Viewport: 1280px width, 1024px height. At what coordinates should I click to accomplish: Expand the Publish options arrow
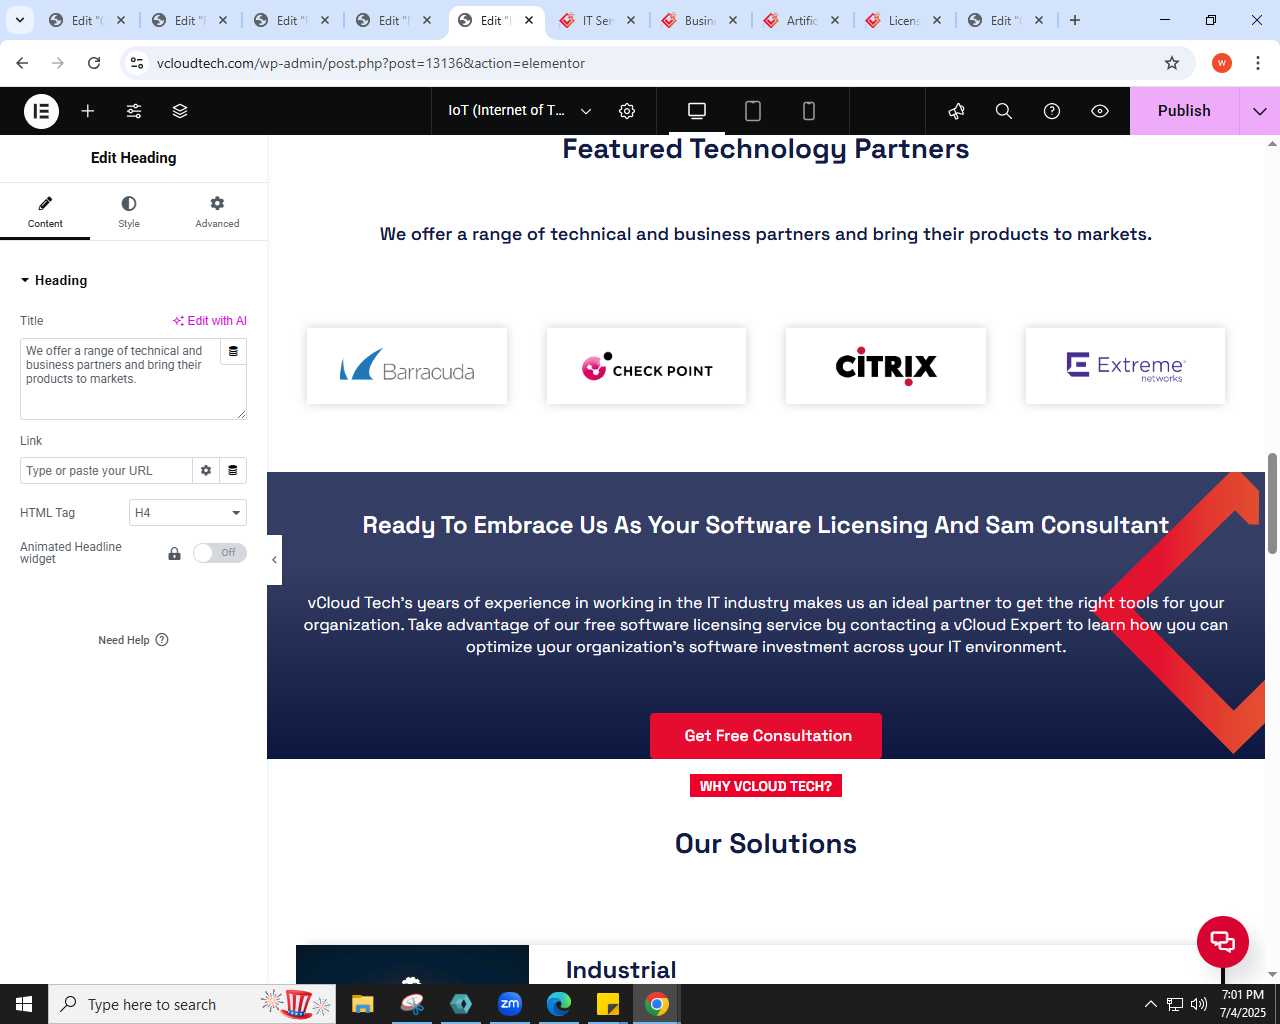tap(1260, 111)
